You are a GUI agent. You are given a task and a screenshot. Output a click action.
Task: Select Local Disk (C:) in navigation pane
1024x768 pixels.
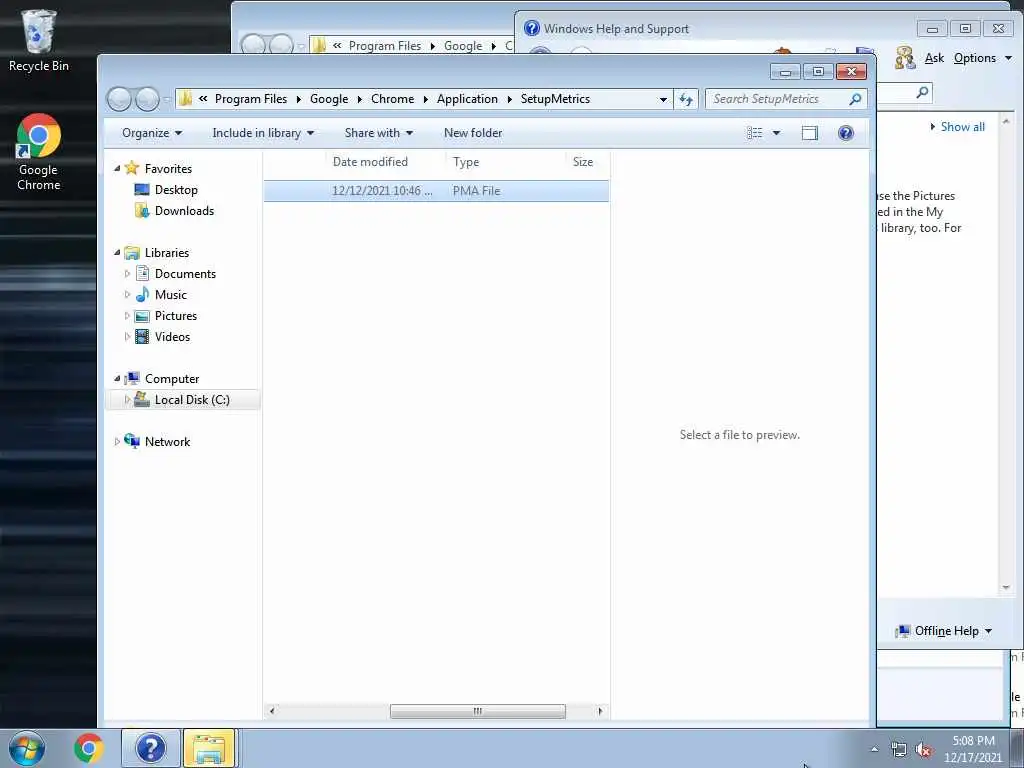point(183,400)
